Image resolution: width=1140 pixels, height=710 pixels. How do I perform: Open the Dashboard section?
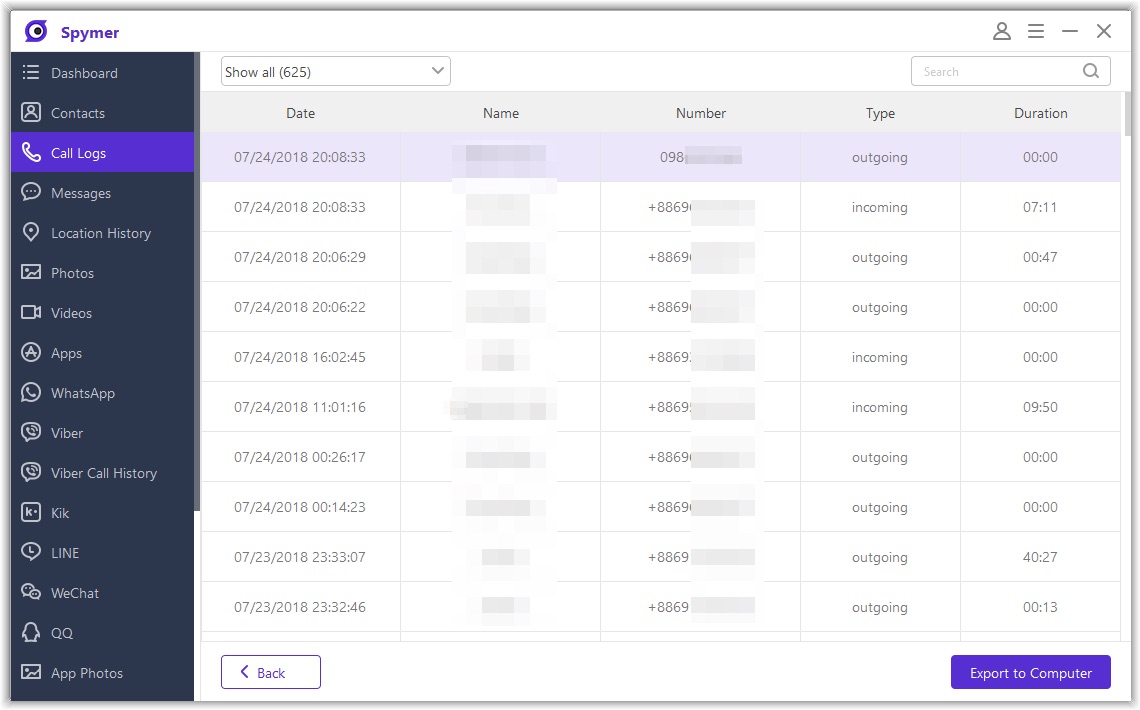tap(103, 73)
